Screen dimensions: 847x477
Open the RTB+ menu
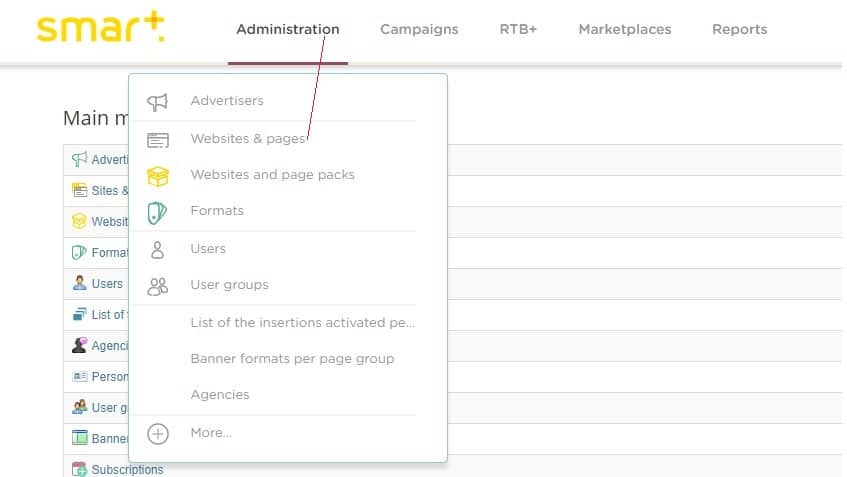pyautogui.click(x=518, y=29)
